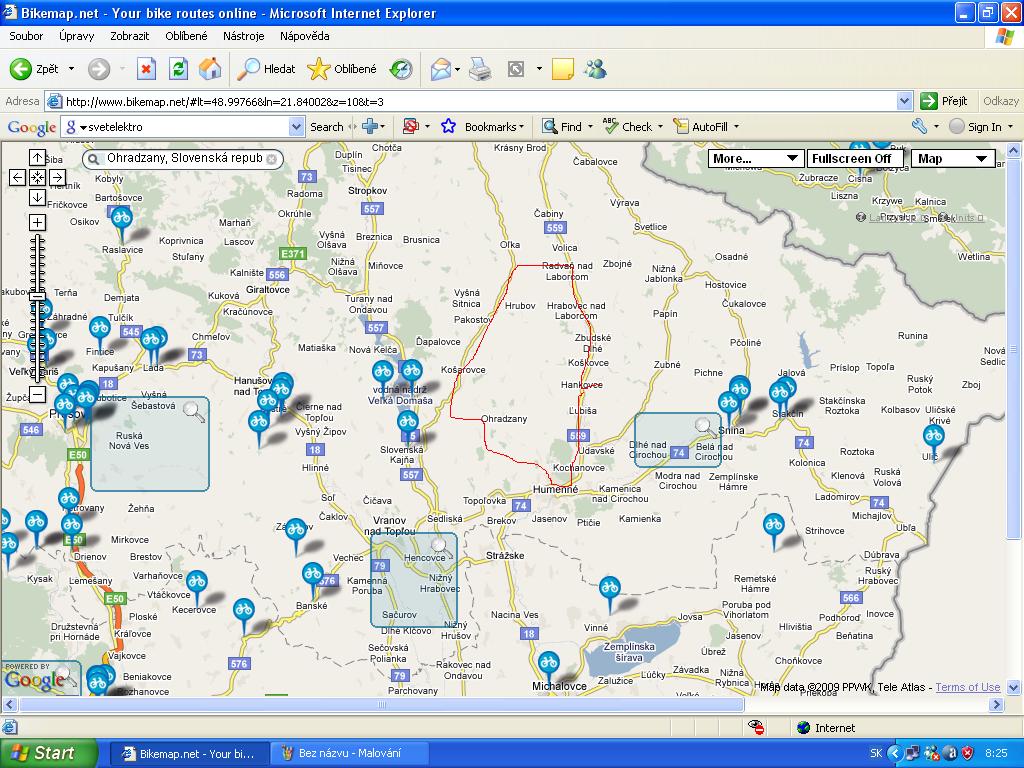Zoom out using the minus button
The width and height of the screenshot is (1024, 768).
37,394
